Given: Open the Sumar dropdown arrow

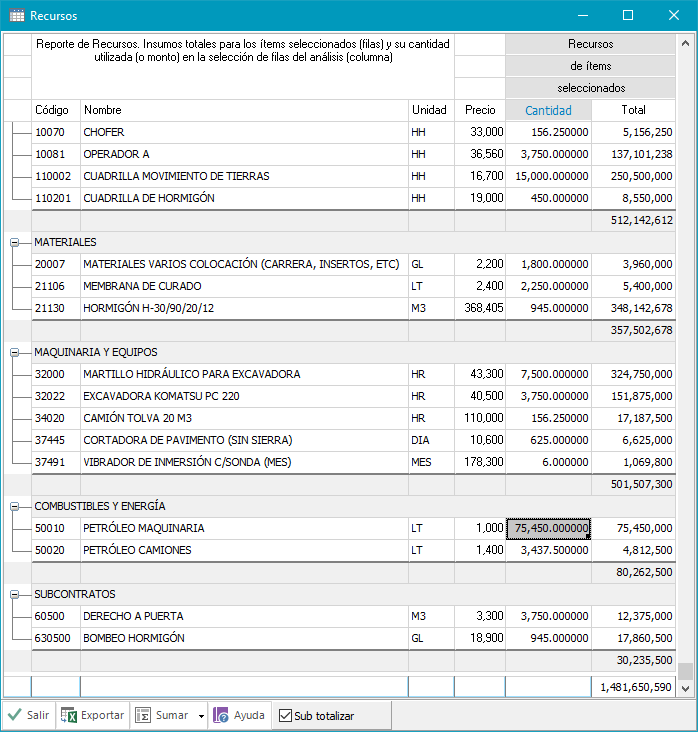Looking at the screenshot, I should (x=201, y=716).
